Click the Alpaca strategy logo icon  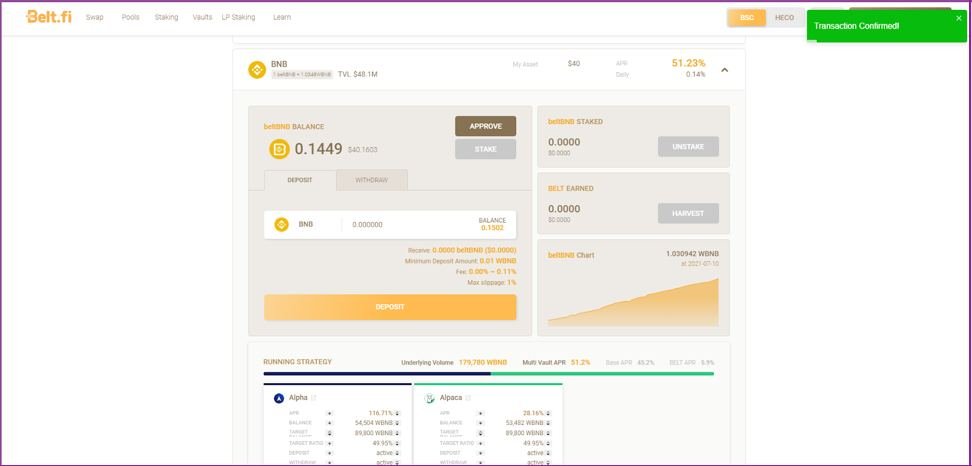pos(430,398)
